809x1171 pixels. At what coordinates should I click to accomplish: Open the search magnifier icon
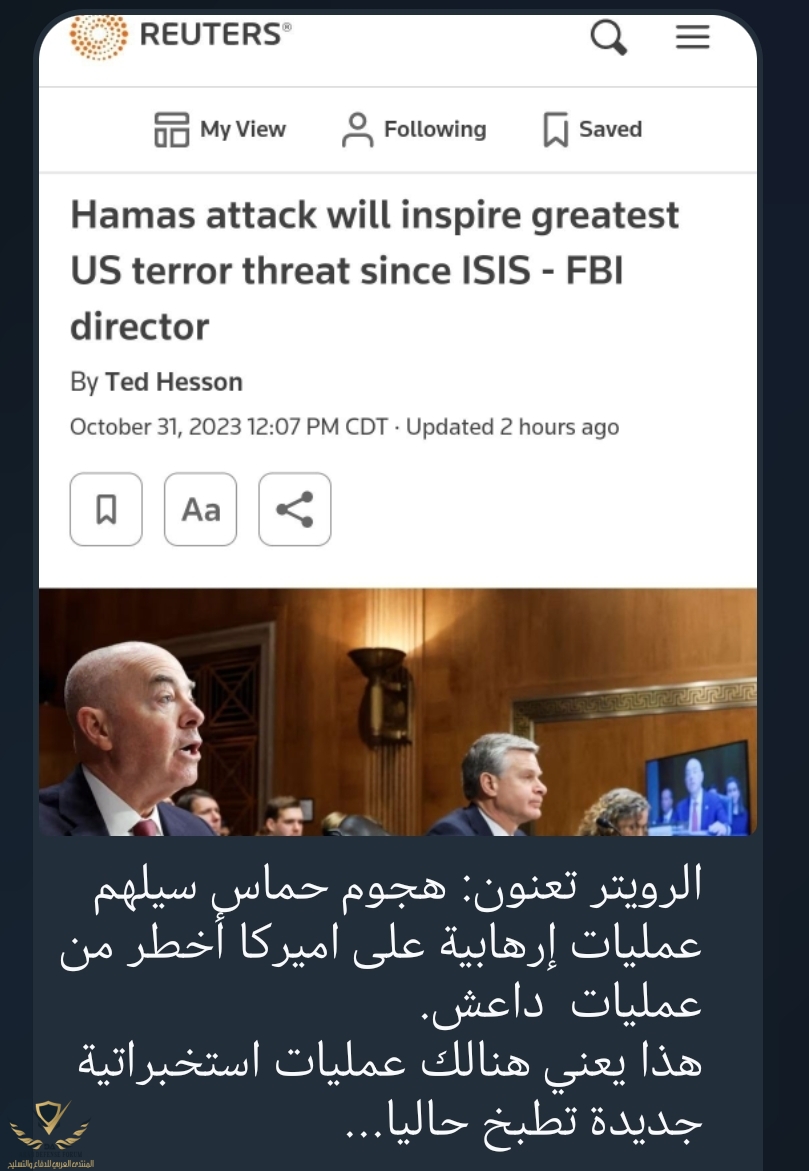click(x=609, y=37)
